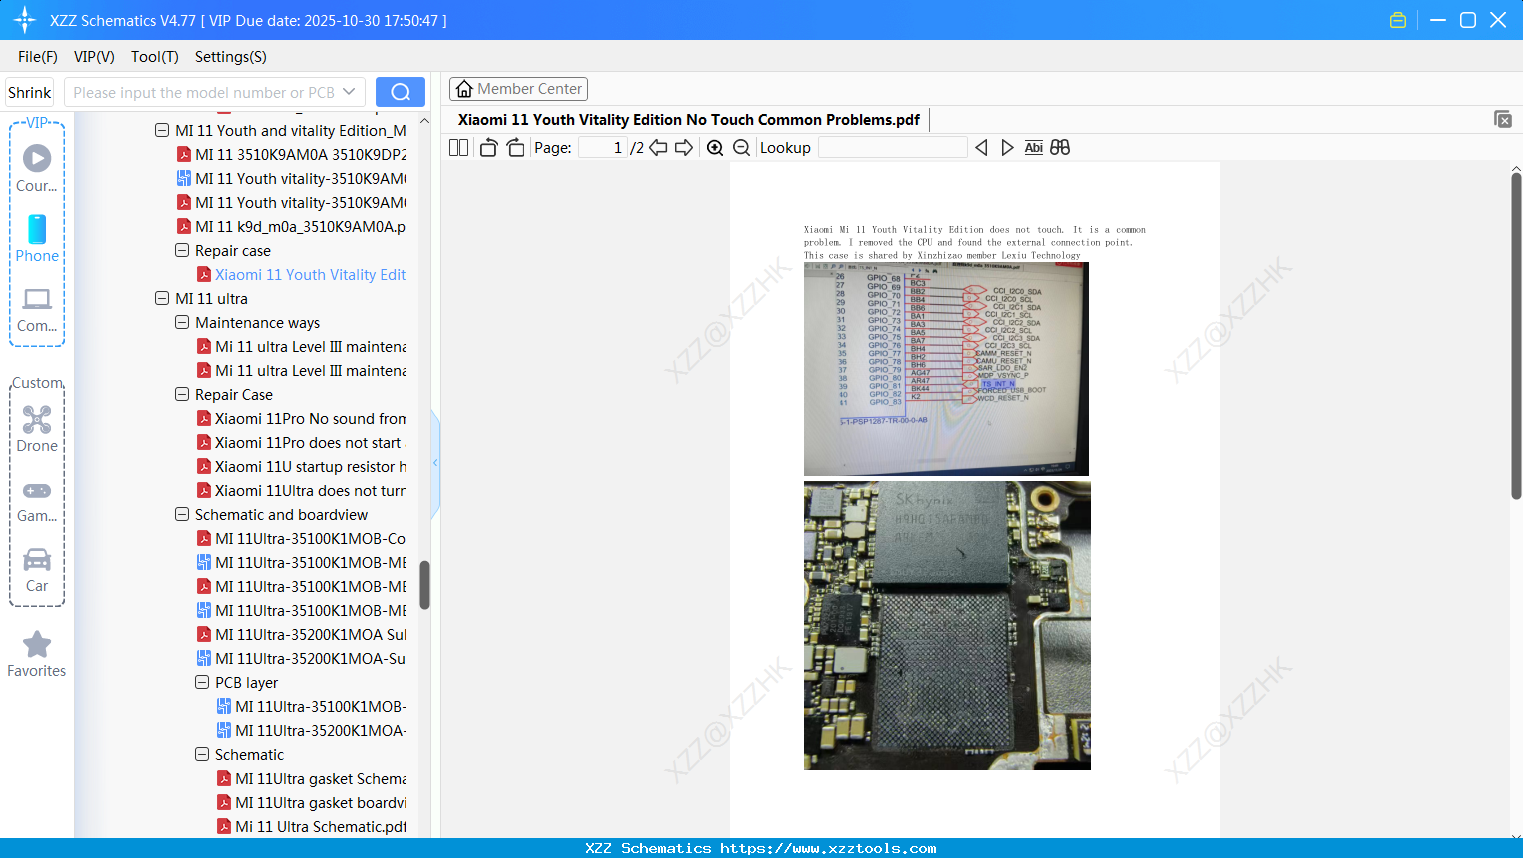The width and height of the screenshot is (1523, 858).
Task: Collapse Schematic and boardview folder
Action: tap(182, 514)
